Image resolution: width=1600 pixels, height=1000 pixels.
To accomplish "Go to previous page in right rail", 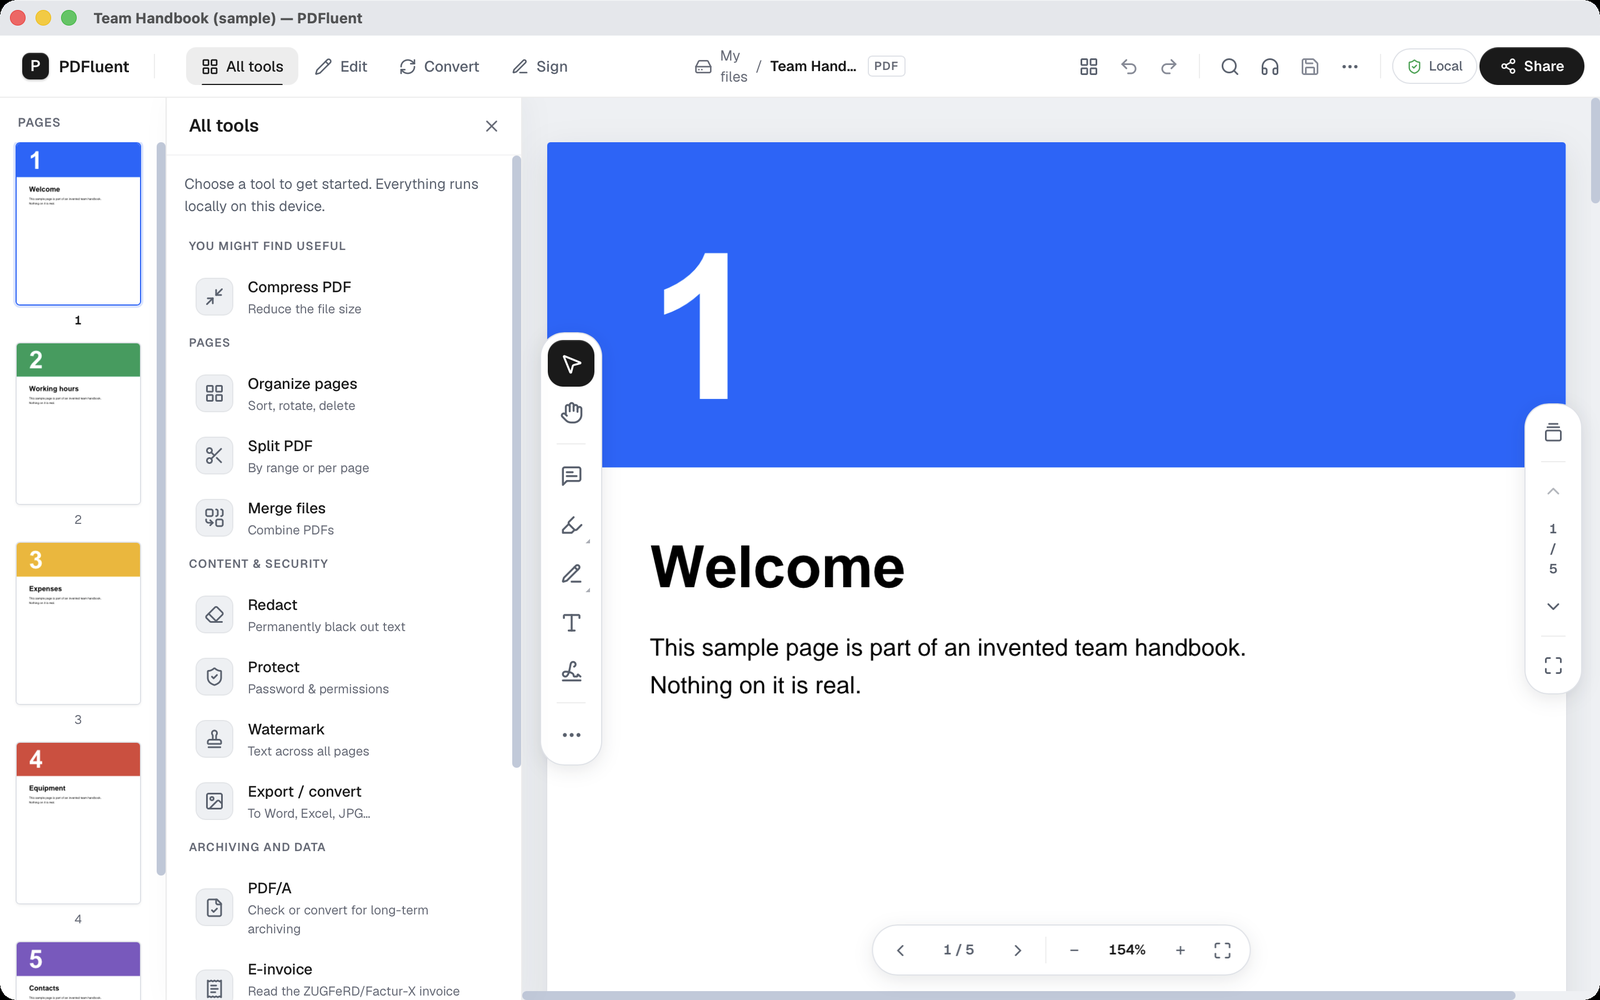I will point(1553,491).
